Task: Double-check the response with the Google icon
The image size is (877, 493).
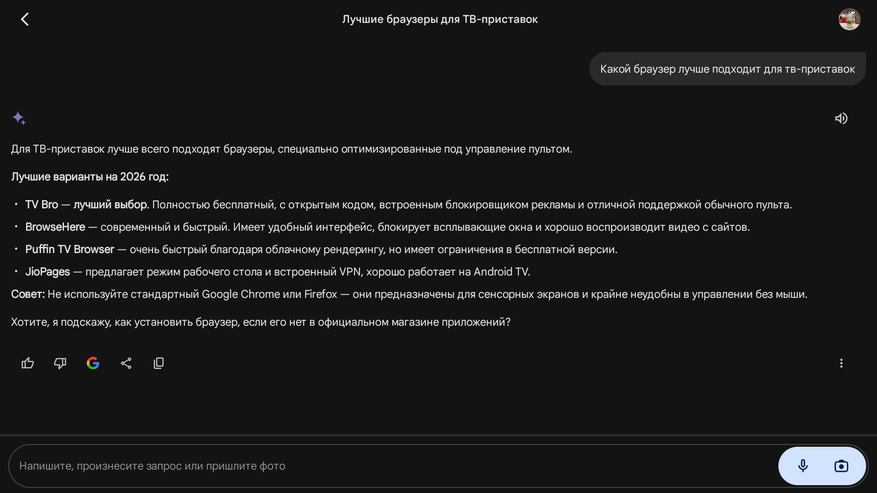Action: (93, 363)
